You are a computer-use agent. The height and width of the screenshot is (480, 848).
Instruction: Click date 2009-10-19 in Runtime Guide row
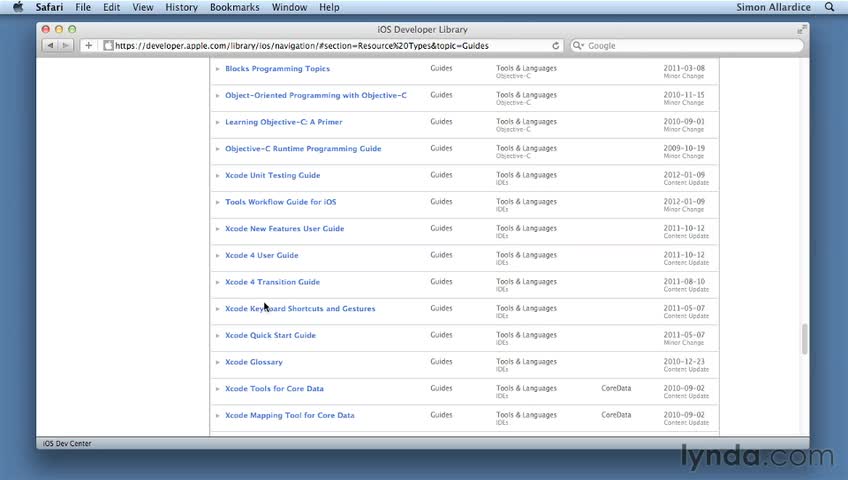click(x=684, y=148)
